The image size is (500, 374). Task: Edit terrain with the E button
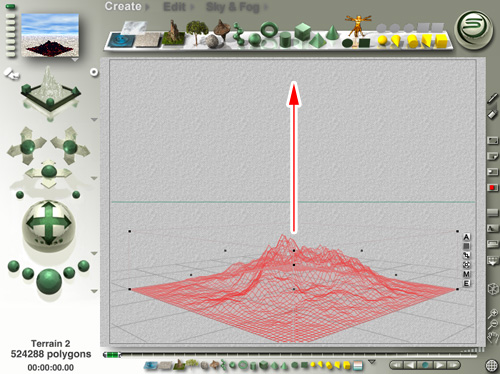pos(466,283)
